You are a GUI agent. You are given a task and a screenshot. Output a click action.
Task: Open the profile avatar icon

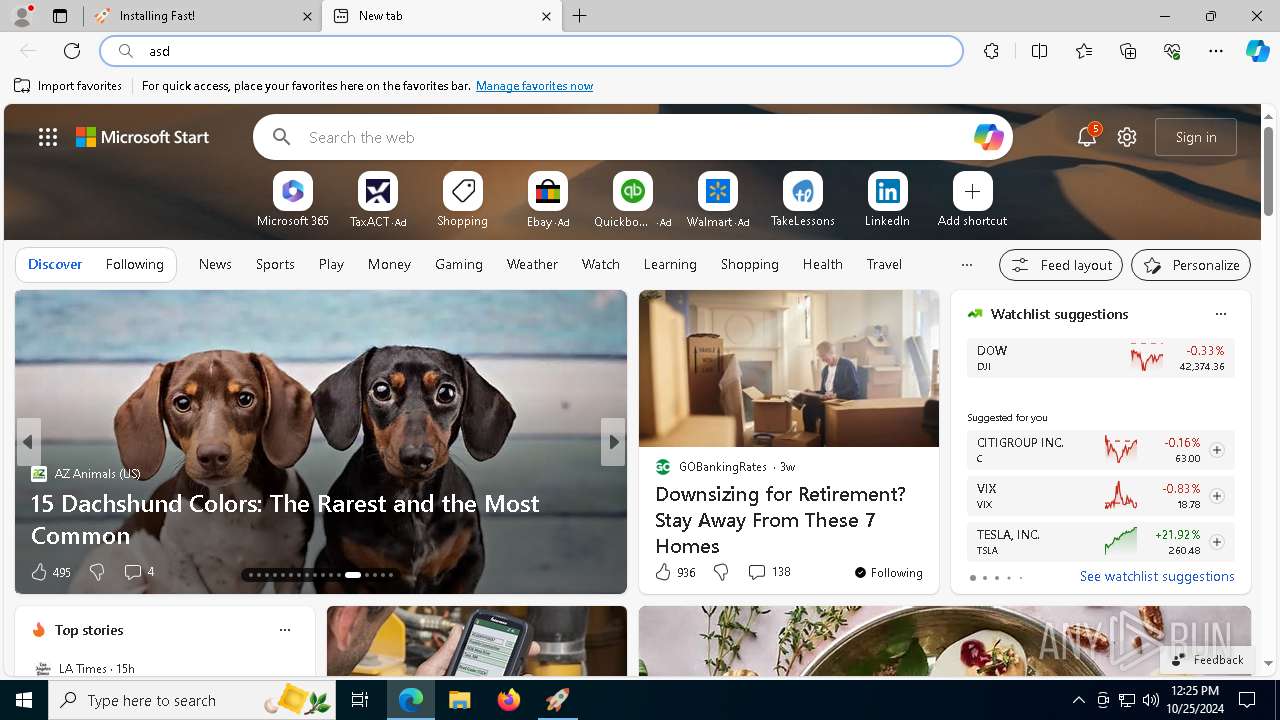pyautogui.click(x=22, y=15)
